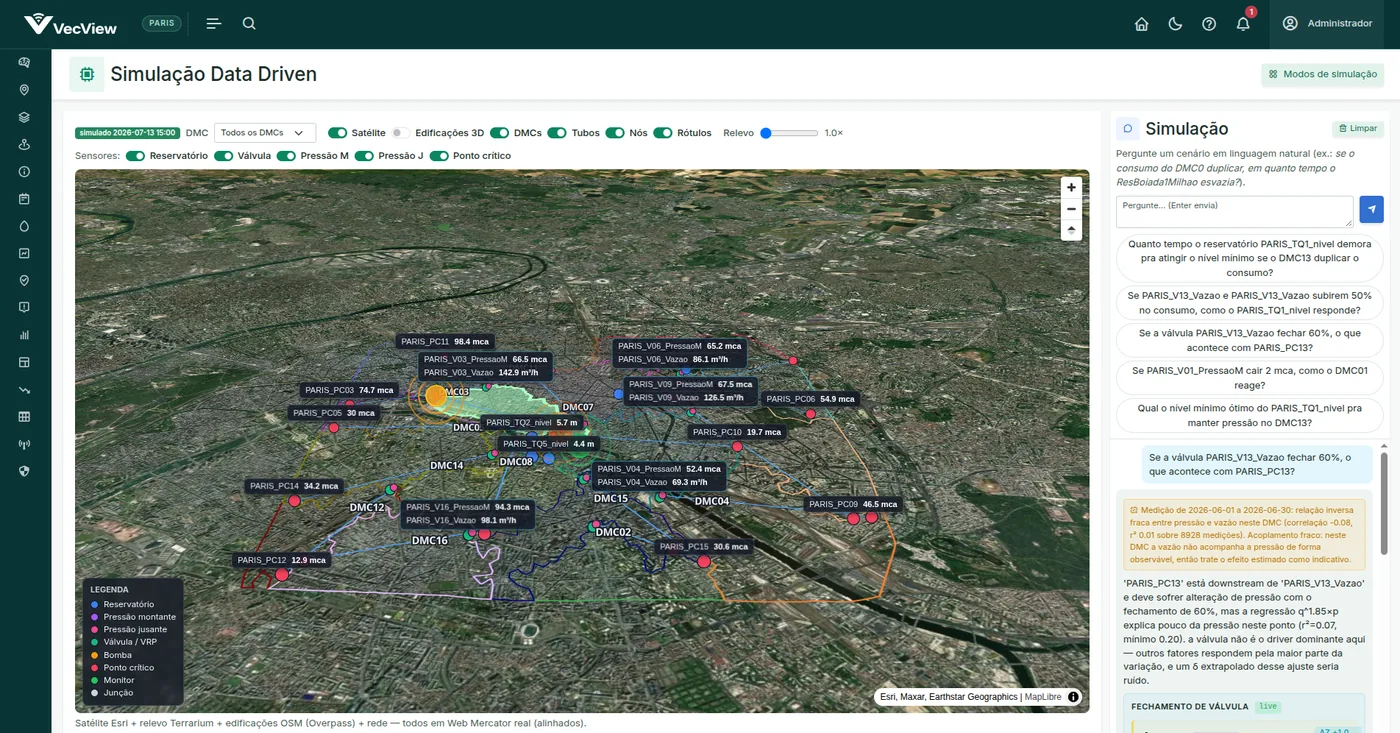1400x733 pixels.
Task: Open Modos de simulação
Action: click(x=1323, y=74)
